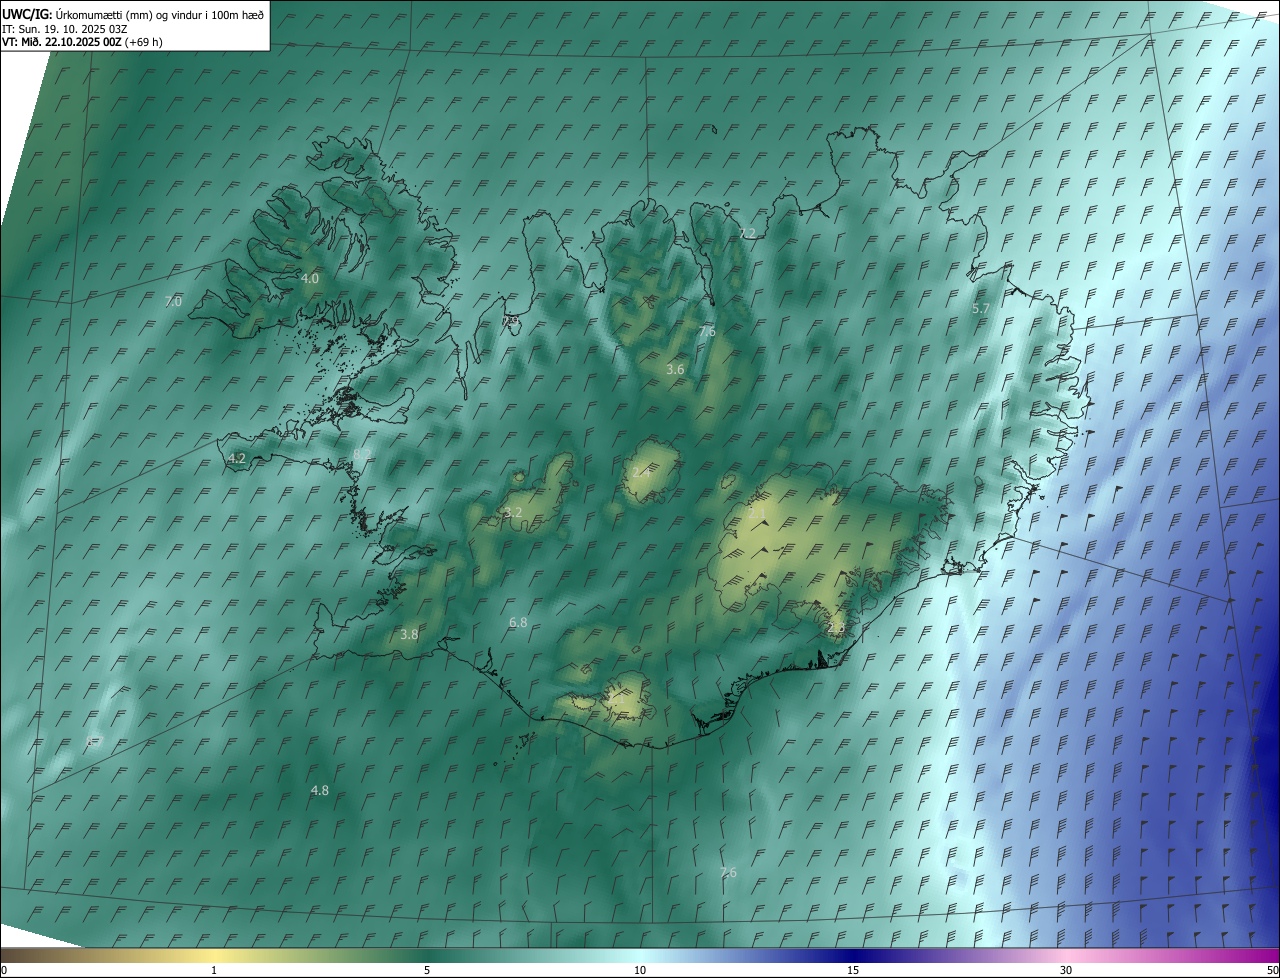Click the color scale tick labeled 30
1280x978 pixels.
[x=1066, y=970]
